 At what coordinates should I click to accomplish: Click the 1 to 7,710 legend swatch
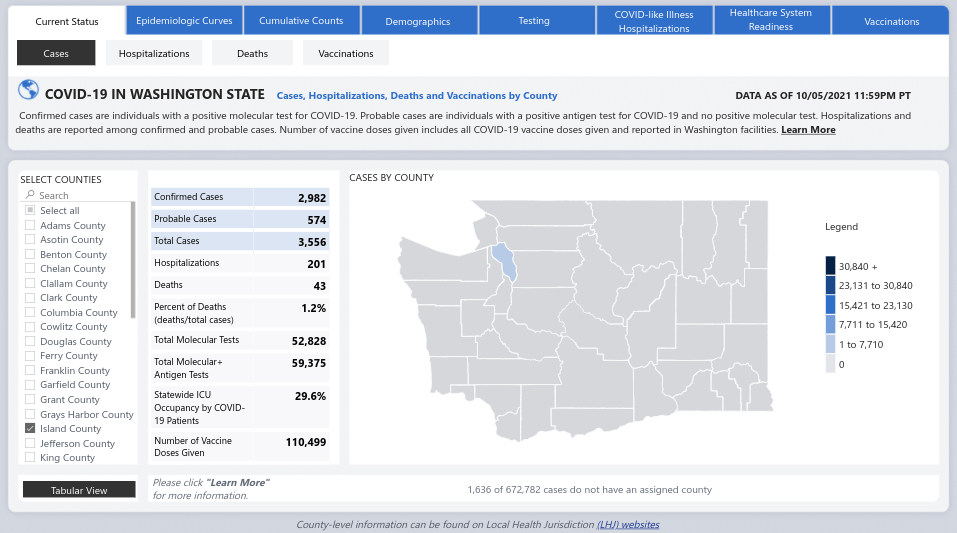pyautogui.click(x=830, y=344)
